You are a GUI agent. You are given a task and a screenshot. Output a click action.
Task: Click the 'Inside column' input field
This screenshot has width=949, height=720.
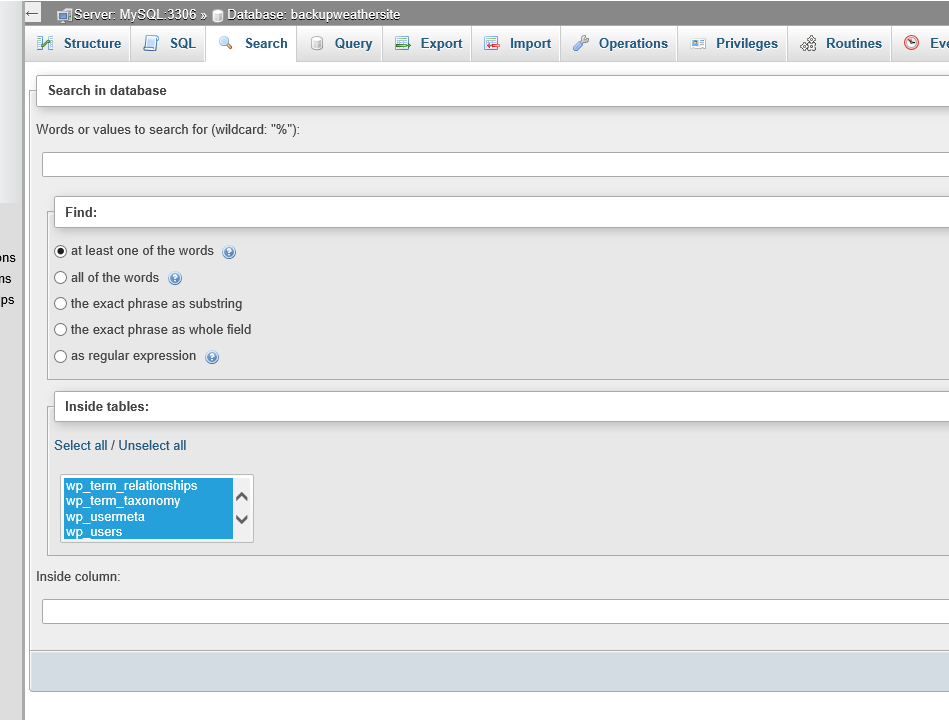tap(400, 611)
